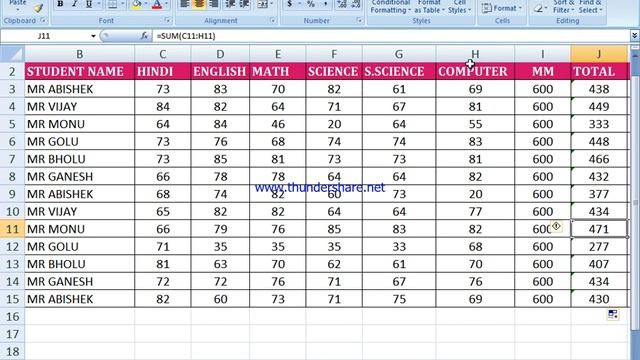The image size is (640, 360).
Task: Open Alignment dialog launcher
Action: (x=273, y=20)
